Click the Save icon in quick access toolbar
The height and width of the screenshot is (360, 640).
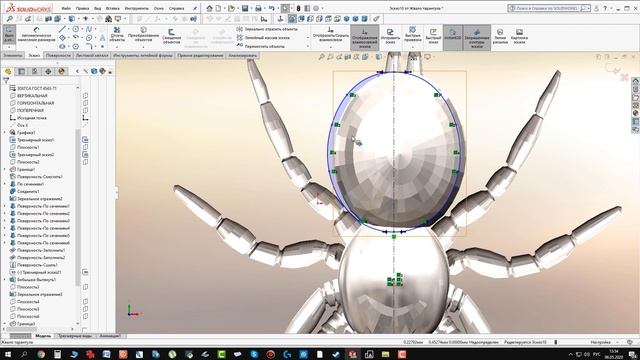(245, 8)
